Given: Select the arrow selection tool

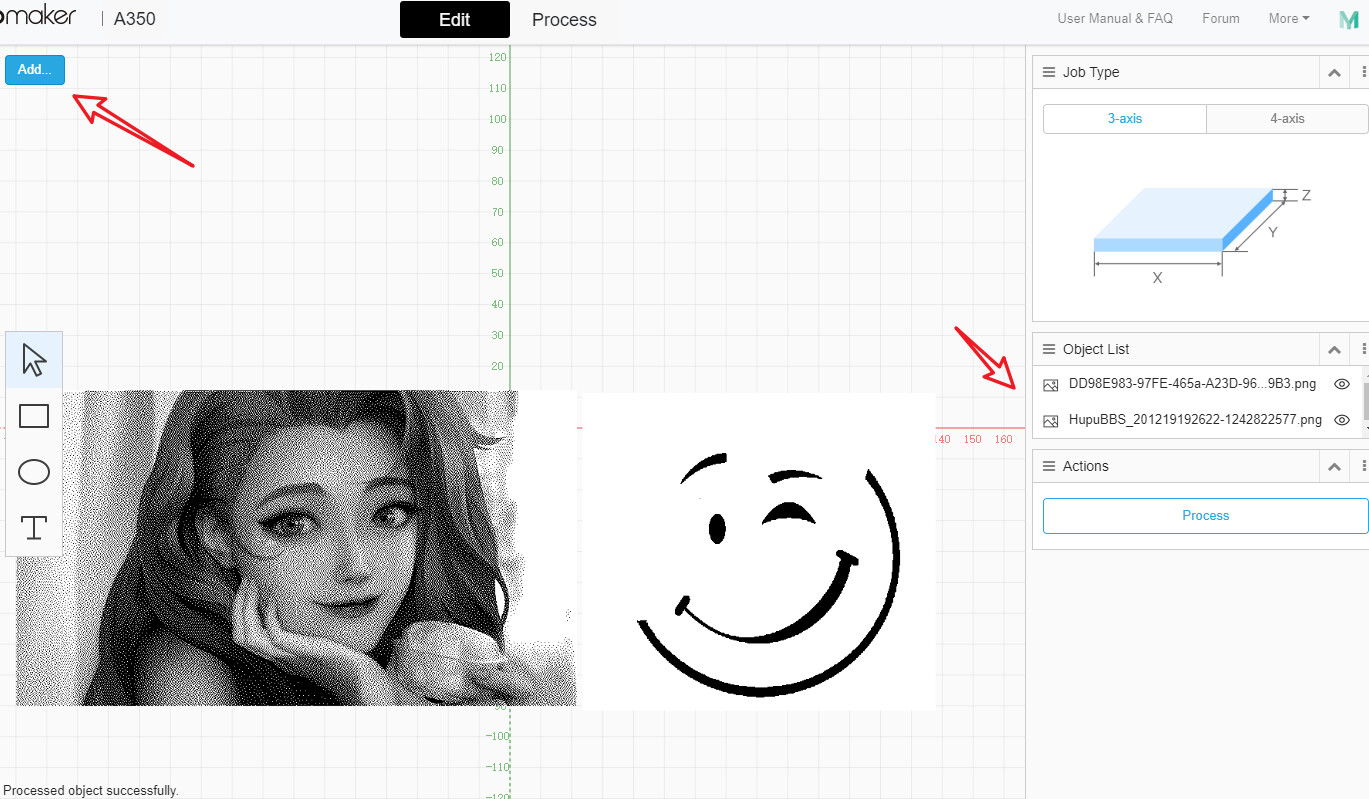Looking at the screenshot, I should [33, 358].
